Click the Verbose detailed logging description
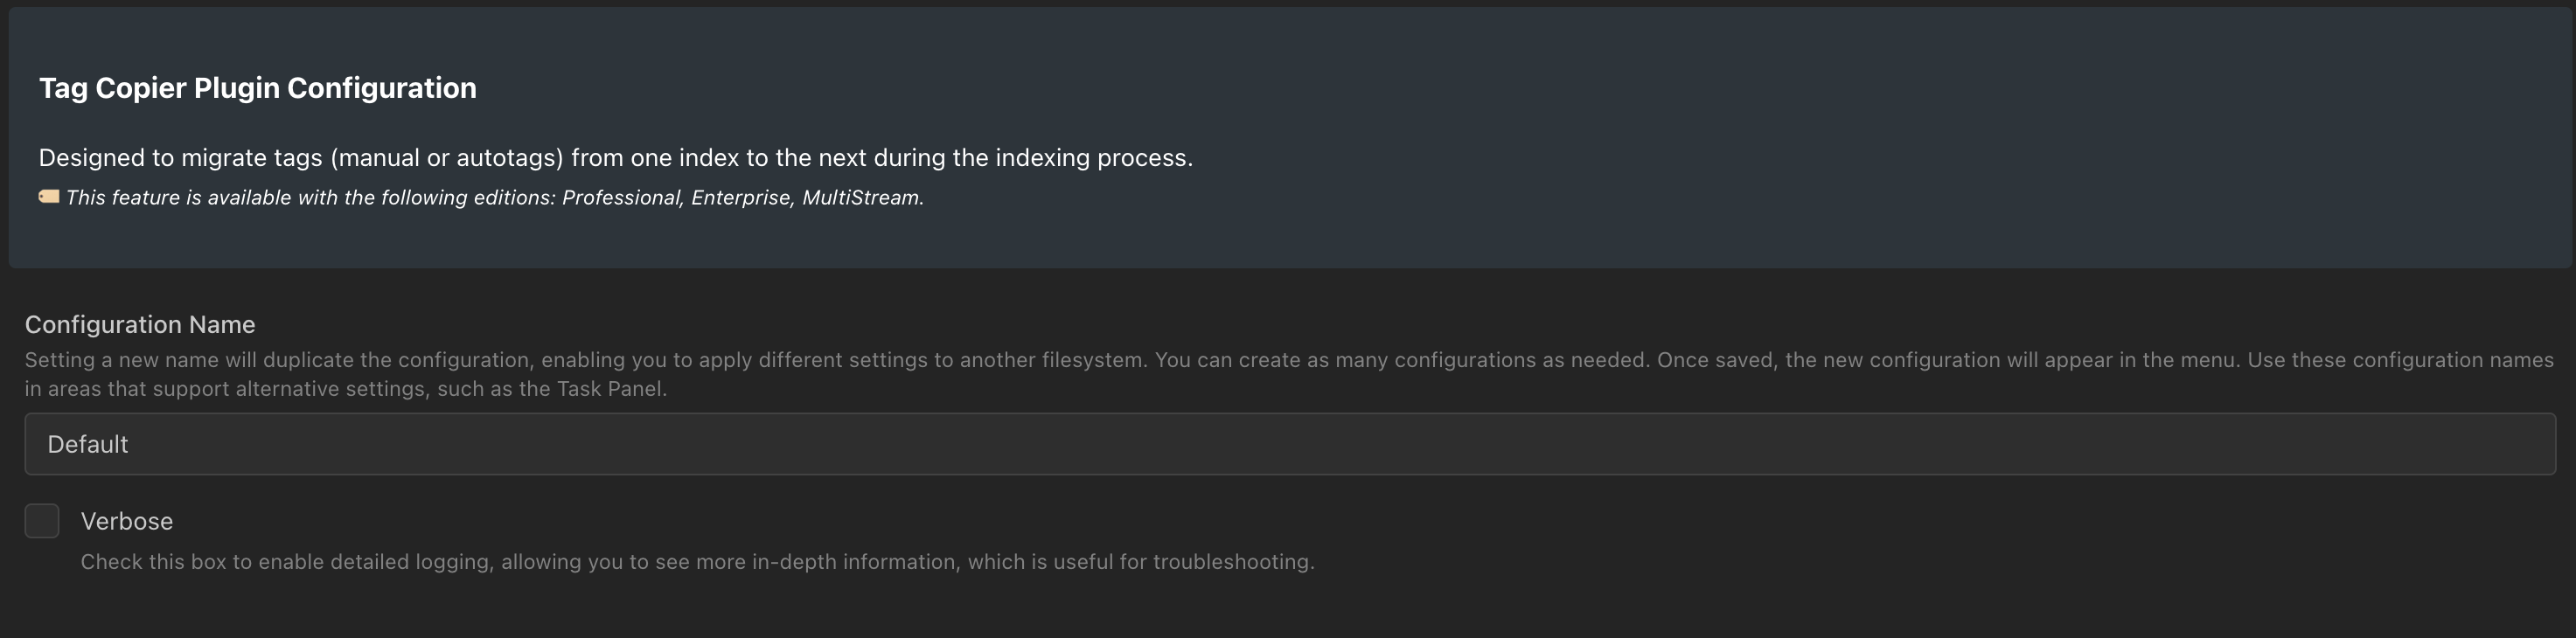Viewport: 2576px width, 638px height. coord(698,562)
